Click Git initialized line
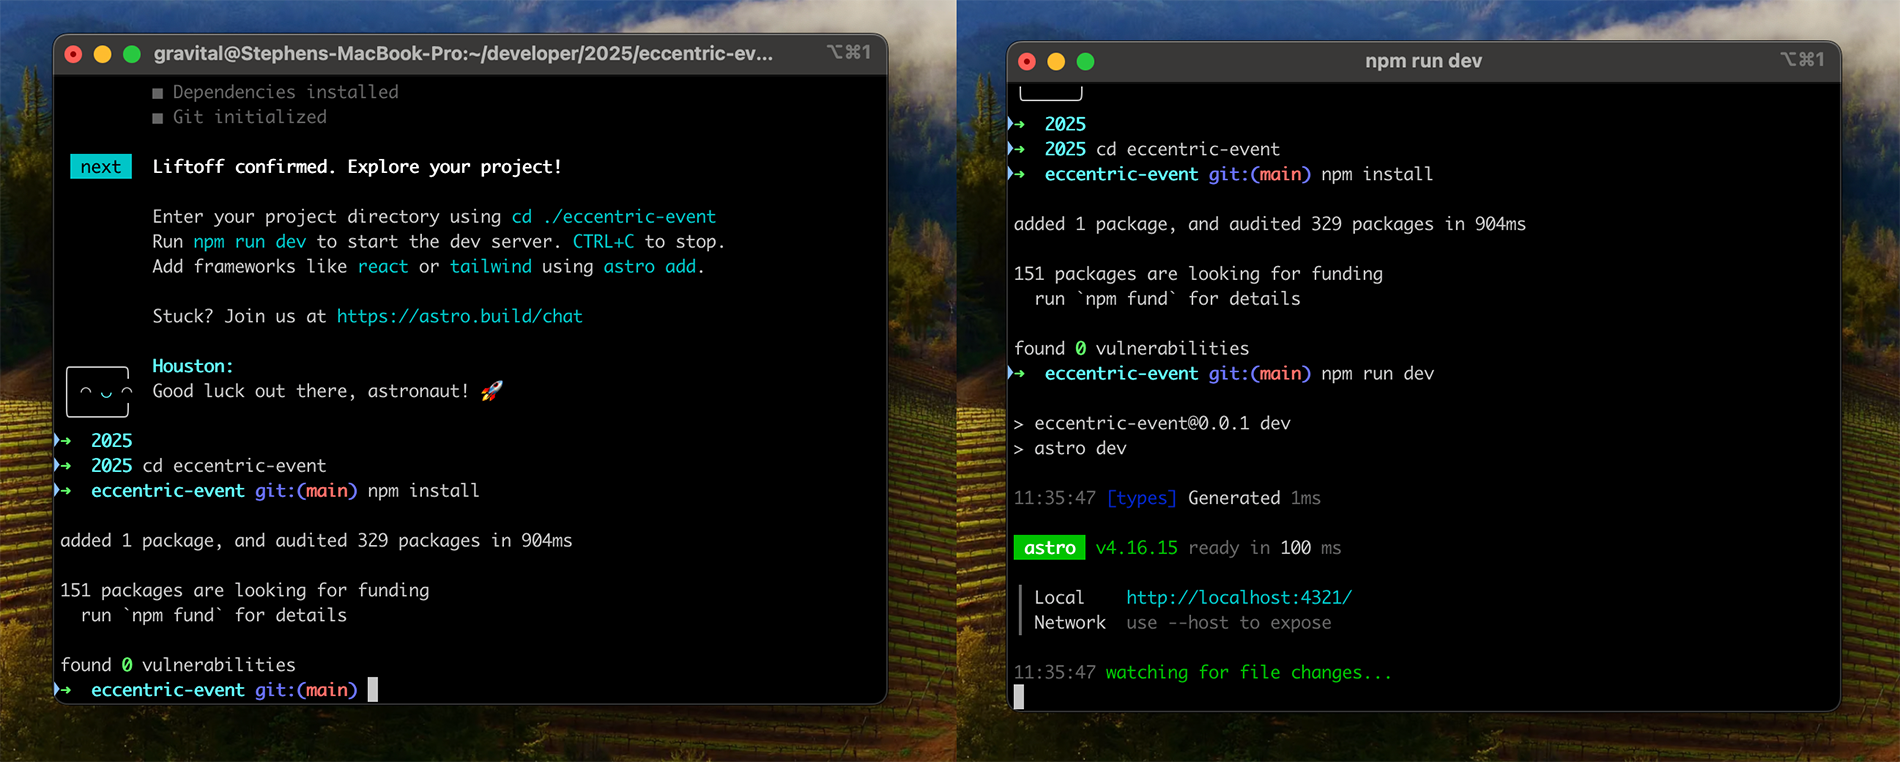Viewport: 1900px width, 762px height. (240, 117)
